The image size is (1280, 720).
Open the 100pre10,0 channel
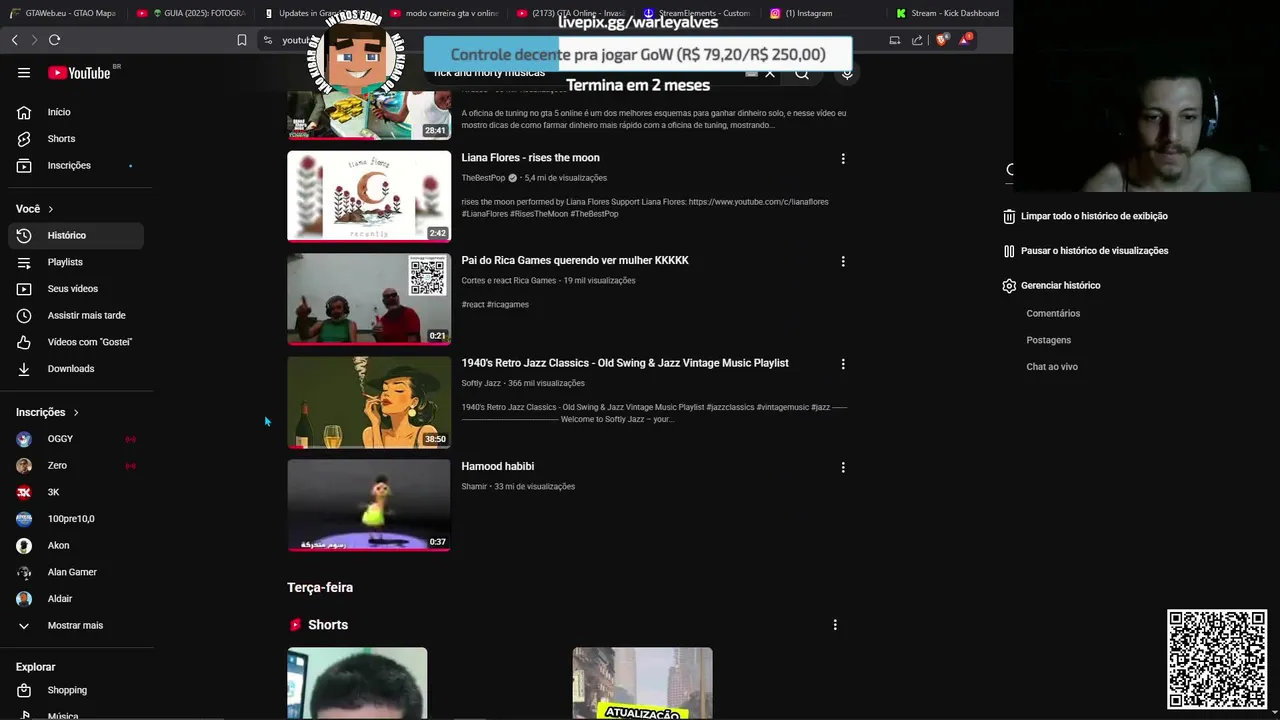pyautogui.click(x=76, y=519)
